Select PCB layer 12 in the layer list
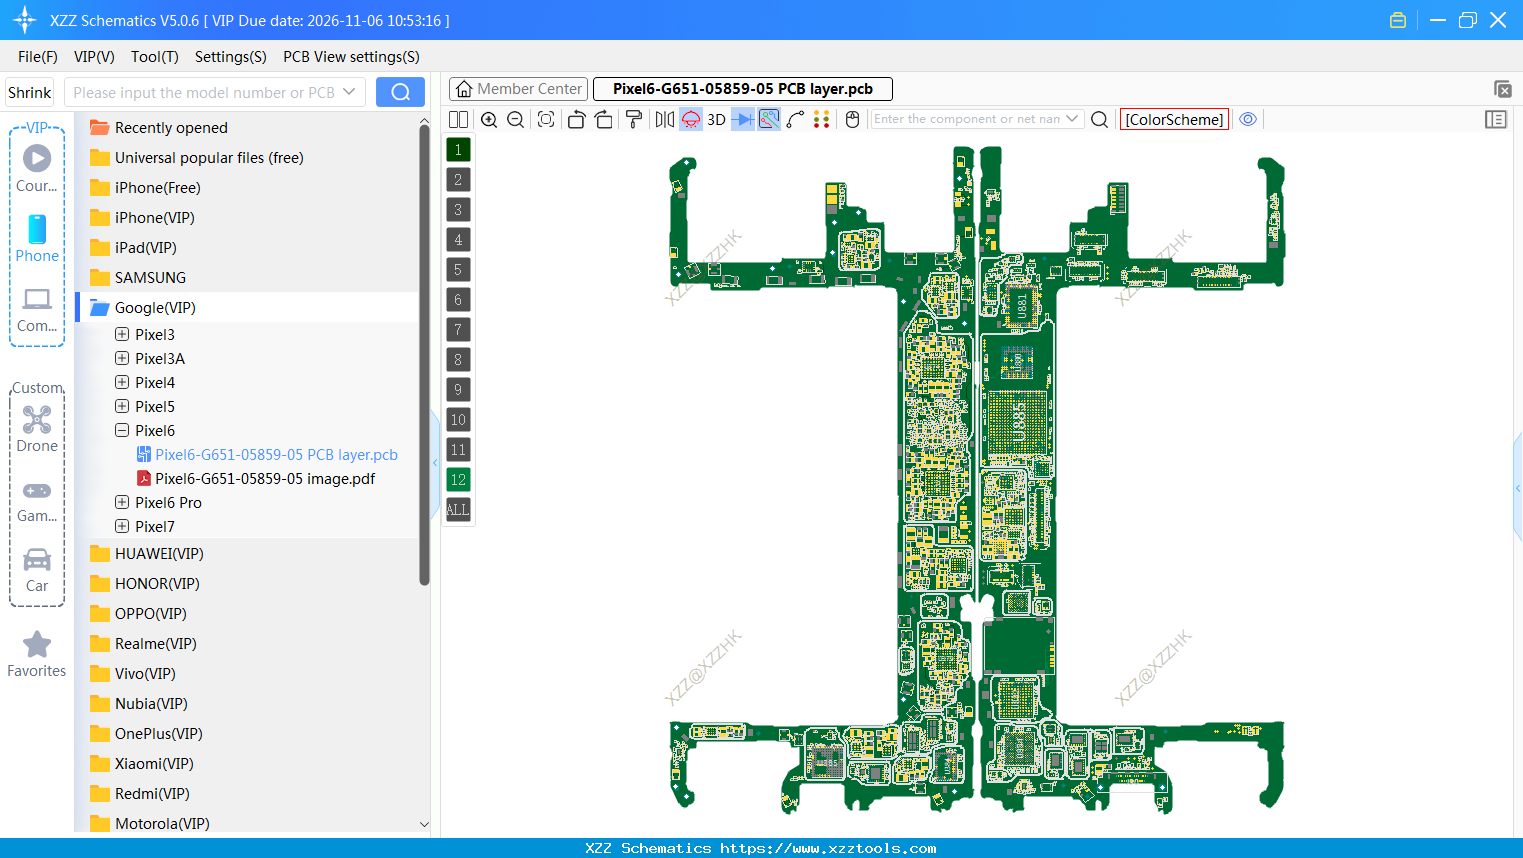Screen dimensions: 1523x858 click(457, 480)
